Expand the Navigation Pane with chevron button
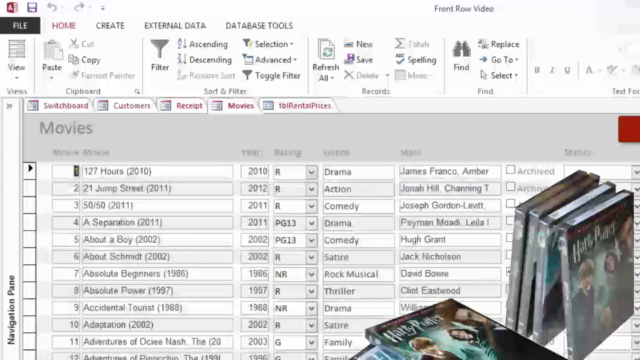Image resolution: width=640 pixels, height=360 pixels. pos(9,106)
